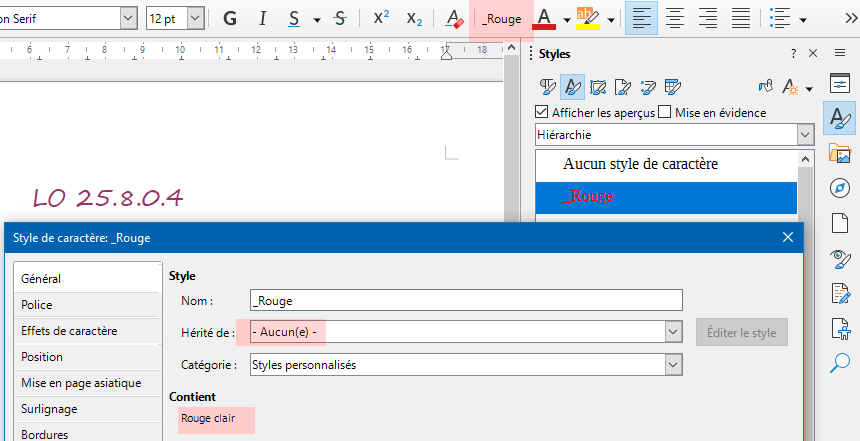Open Paragraph Styles in Styles panel

(548, 87)
